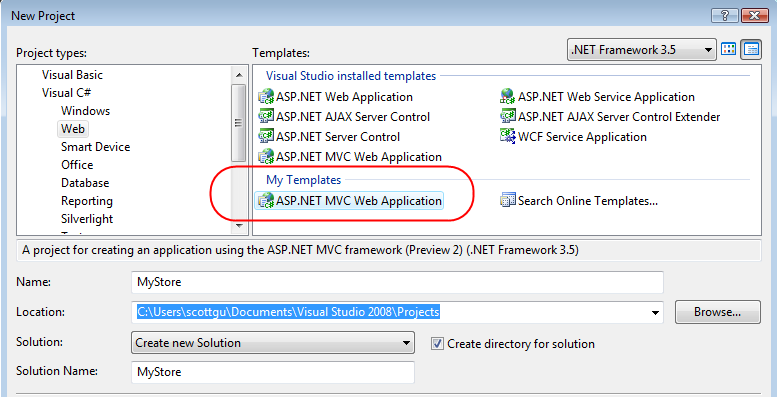Select Silverlight under Visual C#
777x397 pixels.
(87, 219)
